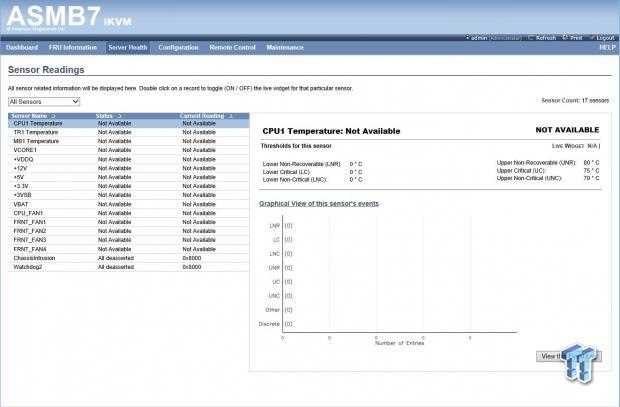The image size is (620, 407).
Task: Click the Logout icon
Action: point(592,38)
